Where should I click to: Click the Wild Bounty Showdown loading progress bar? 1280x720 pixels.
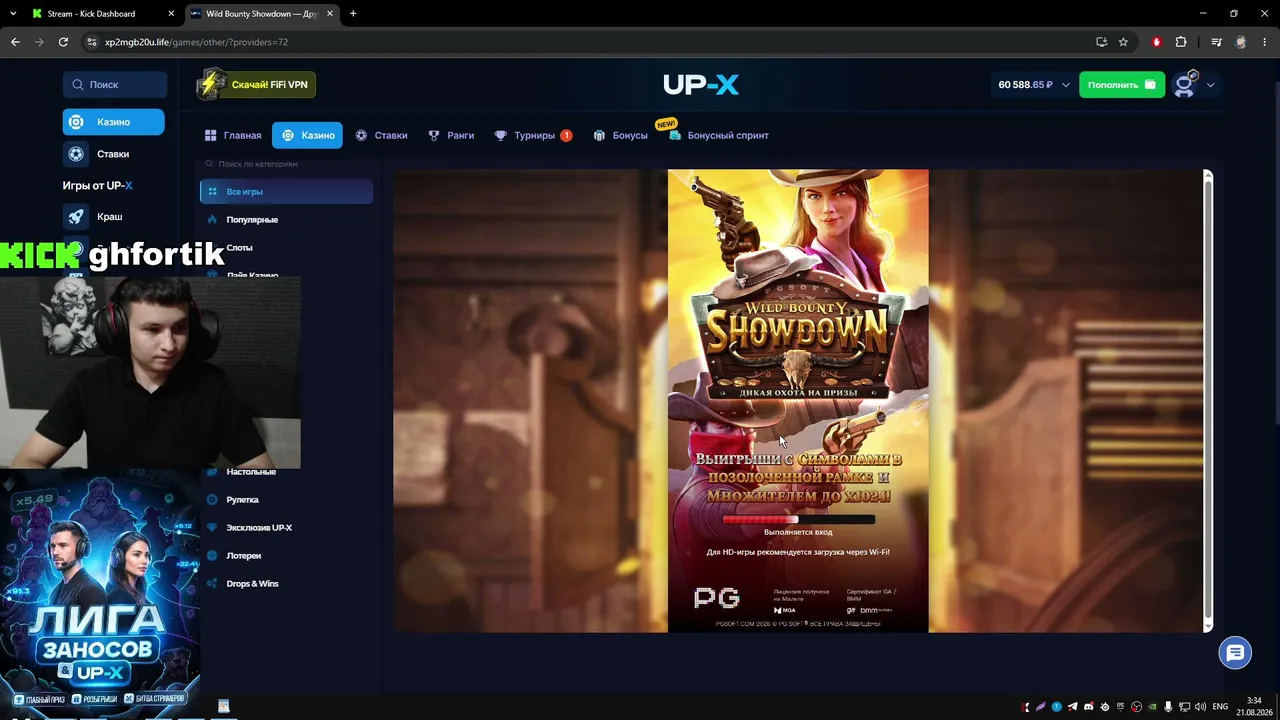798,520
